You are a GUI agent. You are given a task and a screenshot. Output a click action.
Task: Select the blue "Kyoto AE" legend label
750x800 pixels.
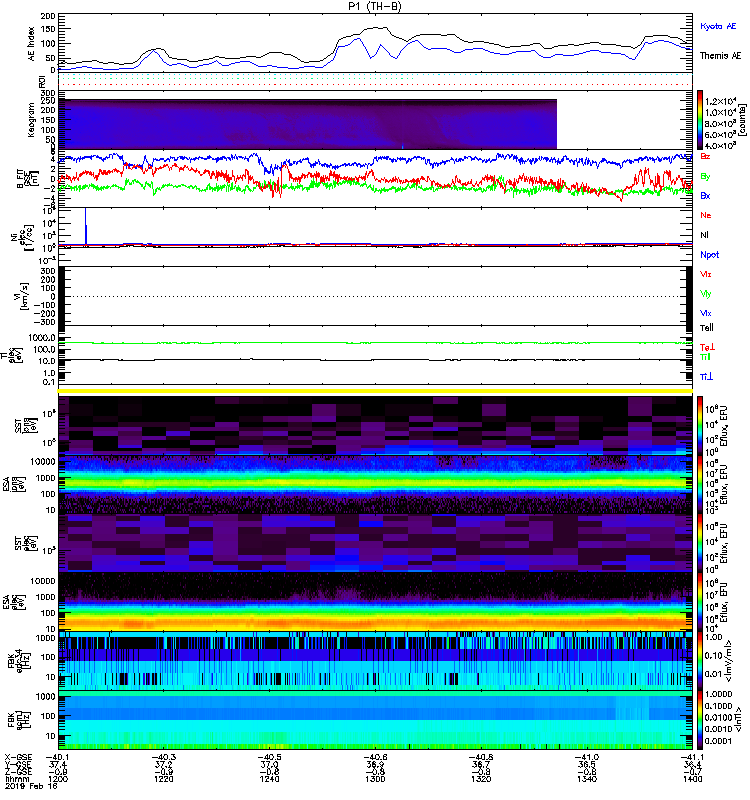click(718, 26)
